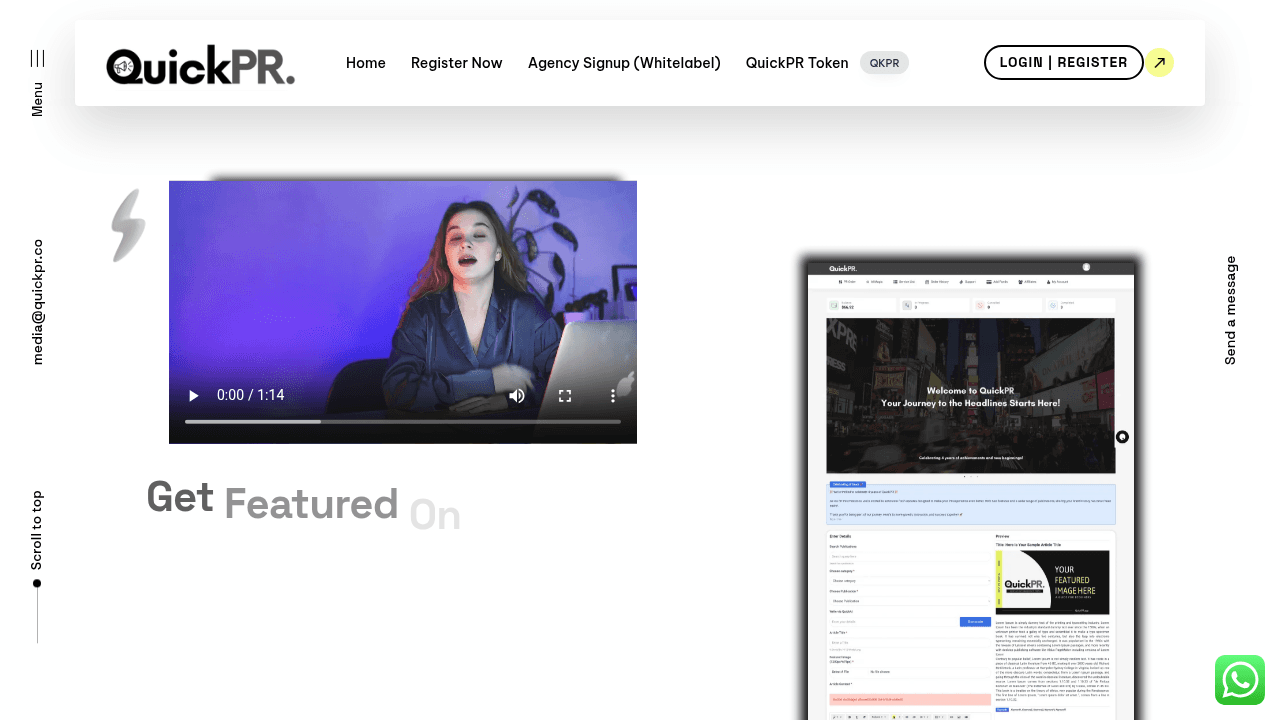
Task: Click the QuickPR logo
Action: point(201,64)
